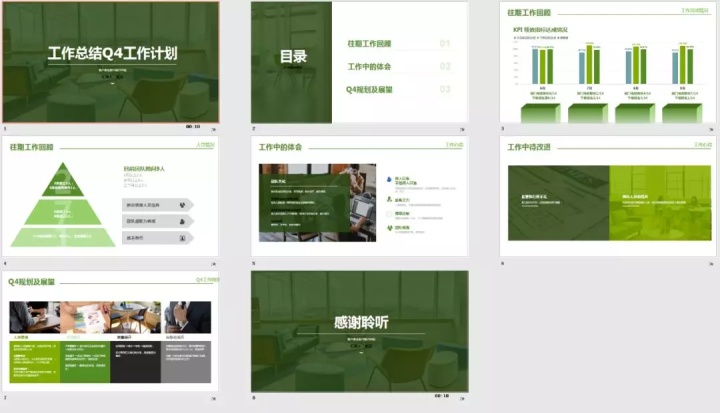Select the 'Q4规划及展望' slide thumbnail
The width and height of the screenshot is (720, 413).
[x=110, y=331]
